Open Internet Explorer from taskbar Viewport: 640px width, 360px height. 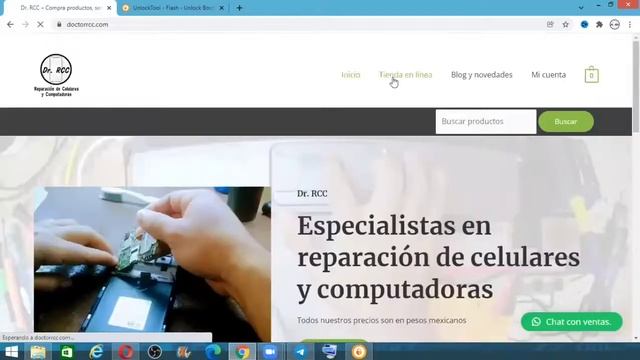[x=96, y=352]
